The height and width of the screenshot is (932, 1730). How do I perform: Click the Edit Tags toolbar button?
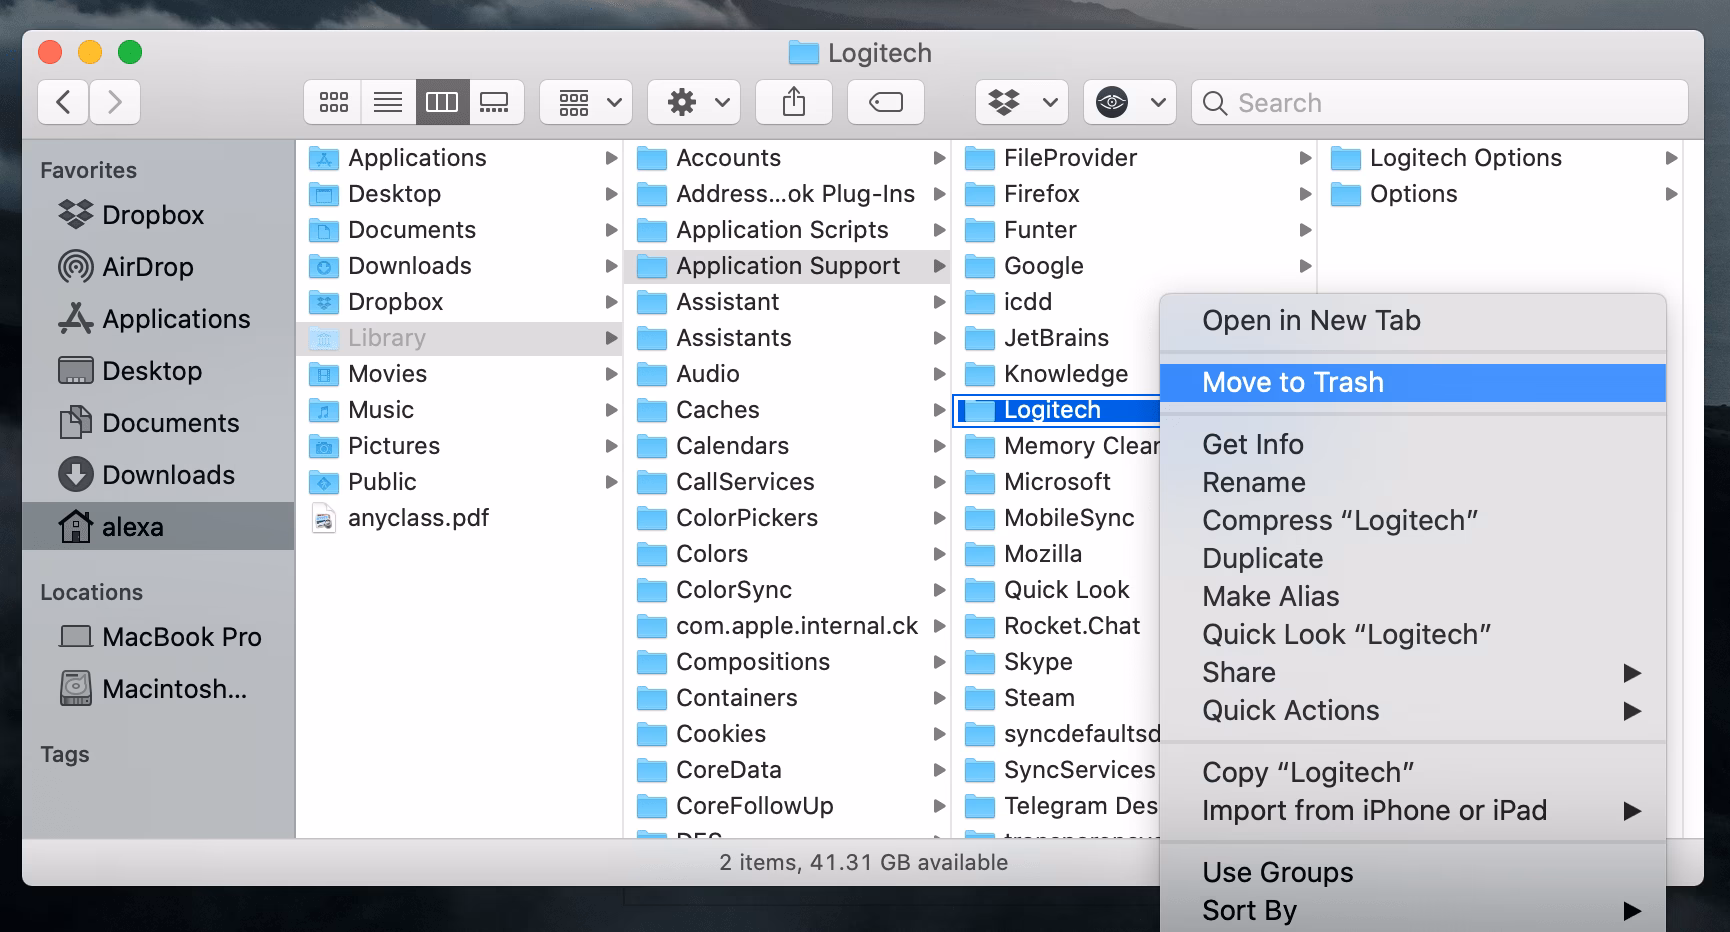pyautogui.click(x=886, y=102)
